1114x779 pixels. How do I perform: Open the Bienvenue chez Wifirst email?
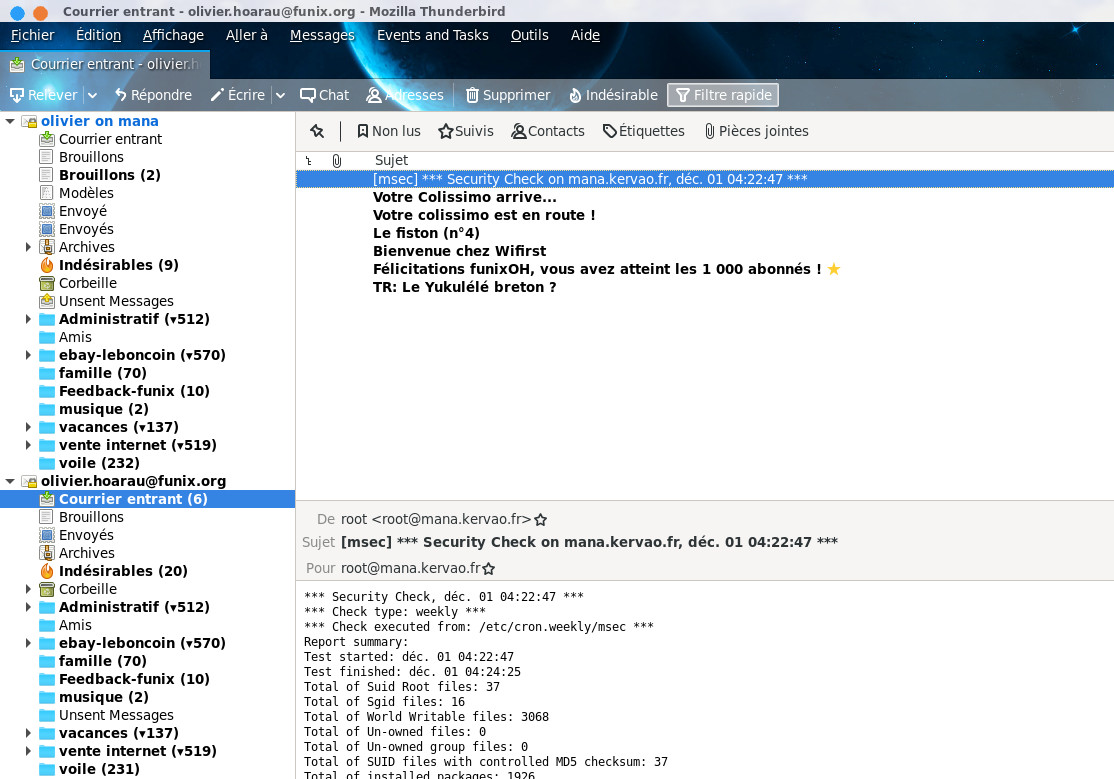pos(459,251)
